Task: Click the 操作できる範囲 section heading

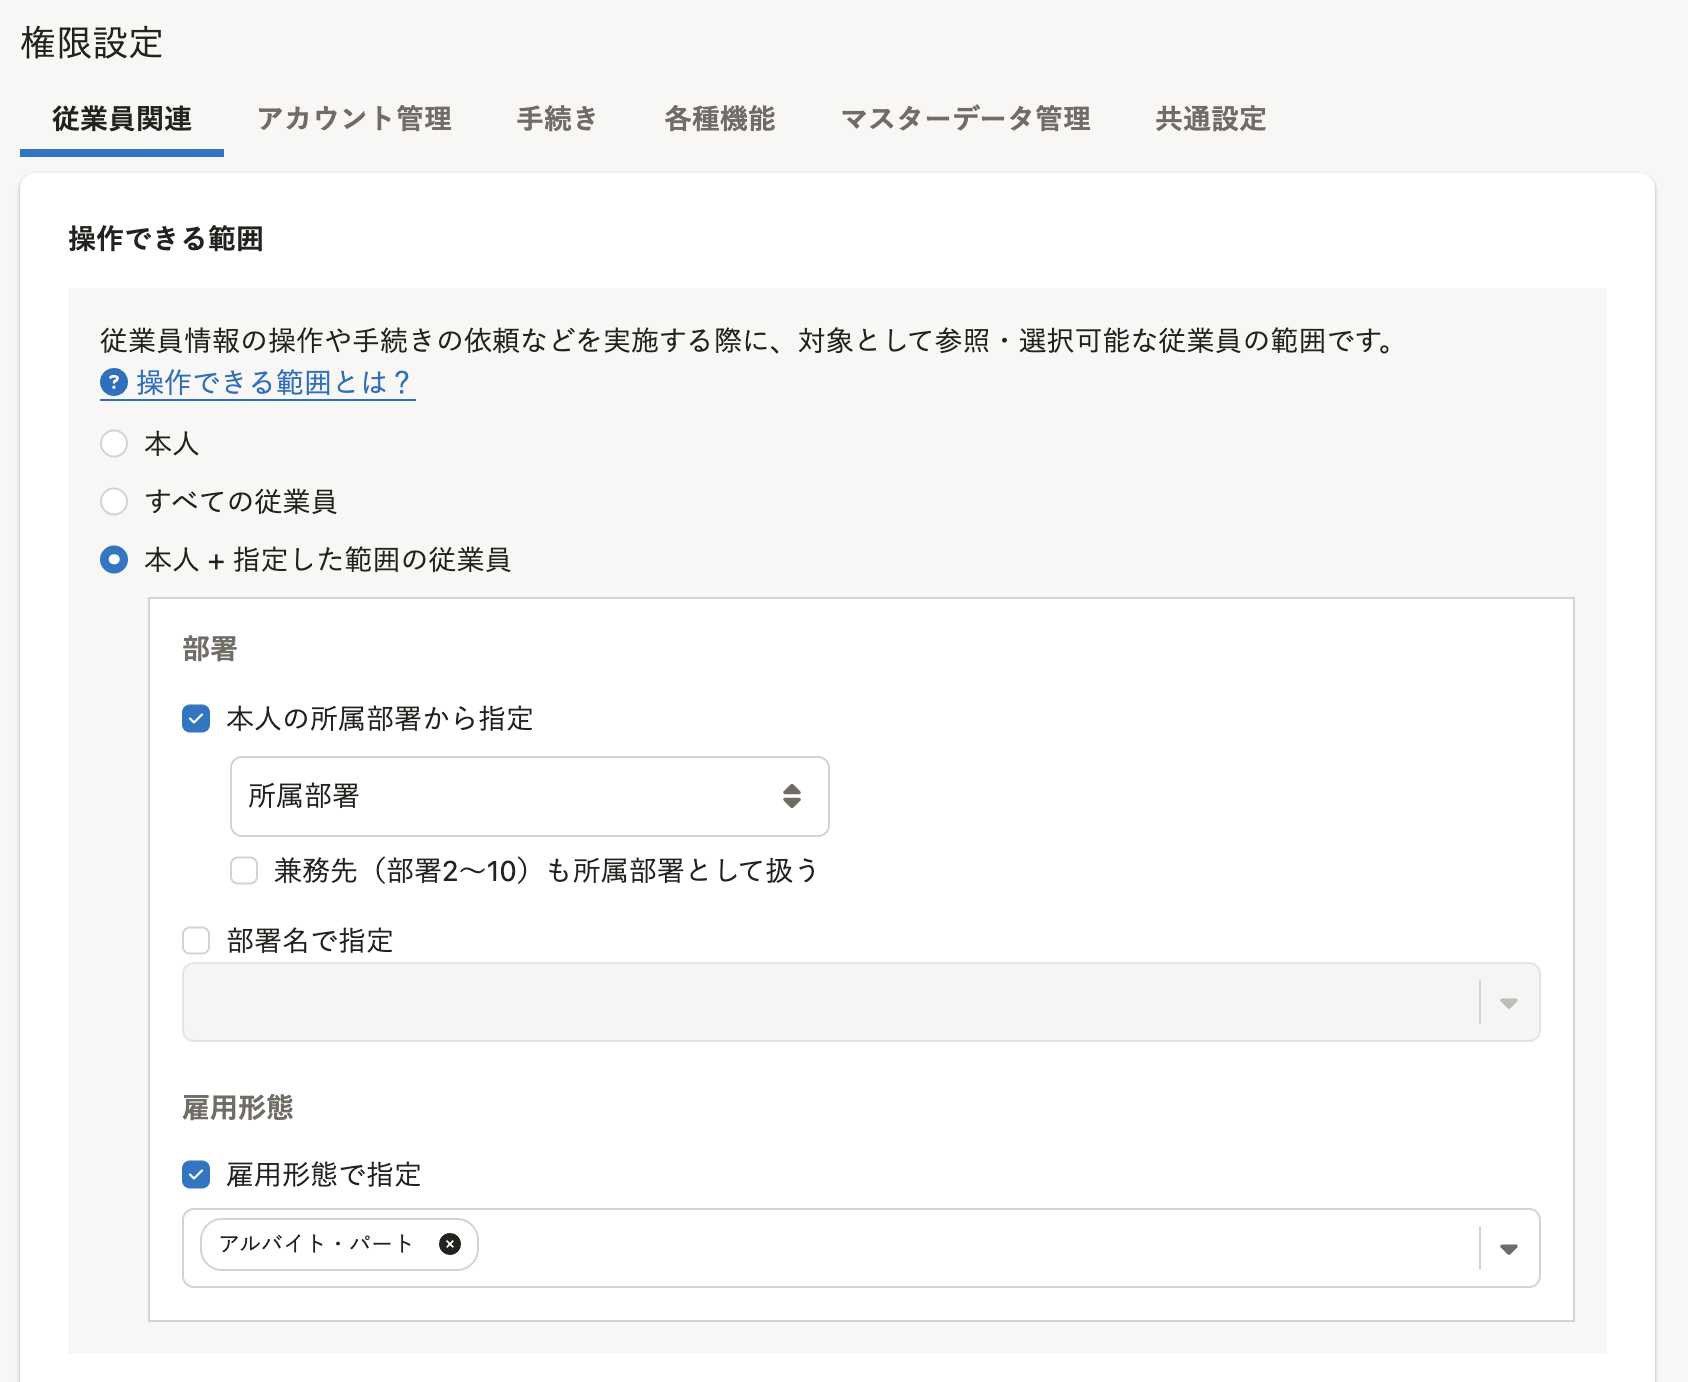Action: coord(166,239)
